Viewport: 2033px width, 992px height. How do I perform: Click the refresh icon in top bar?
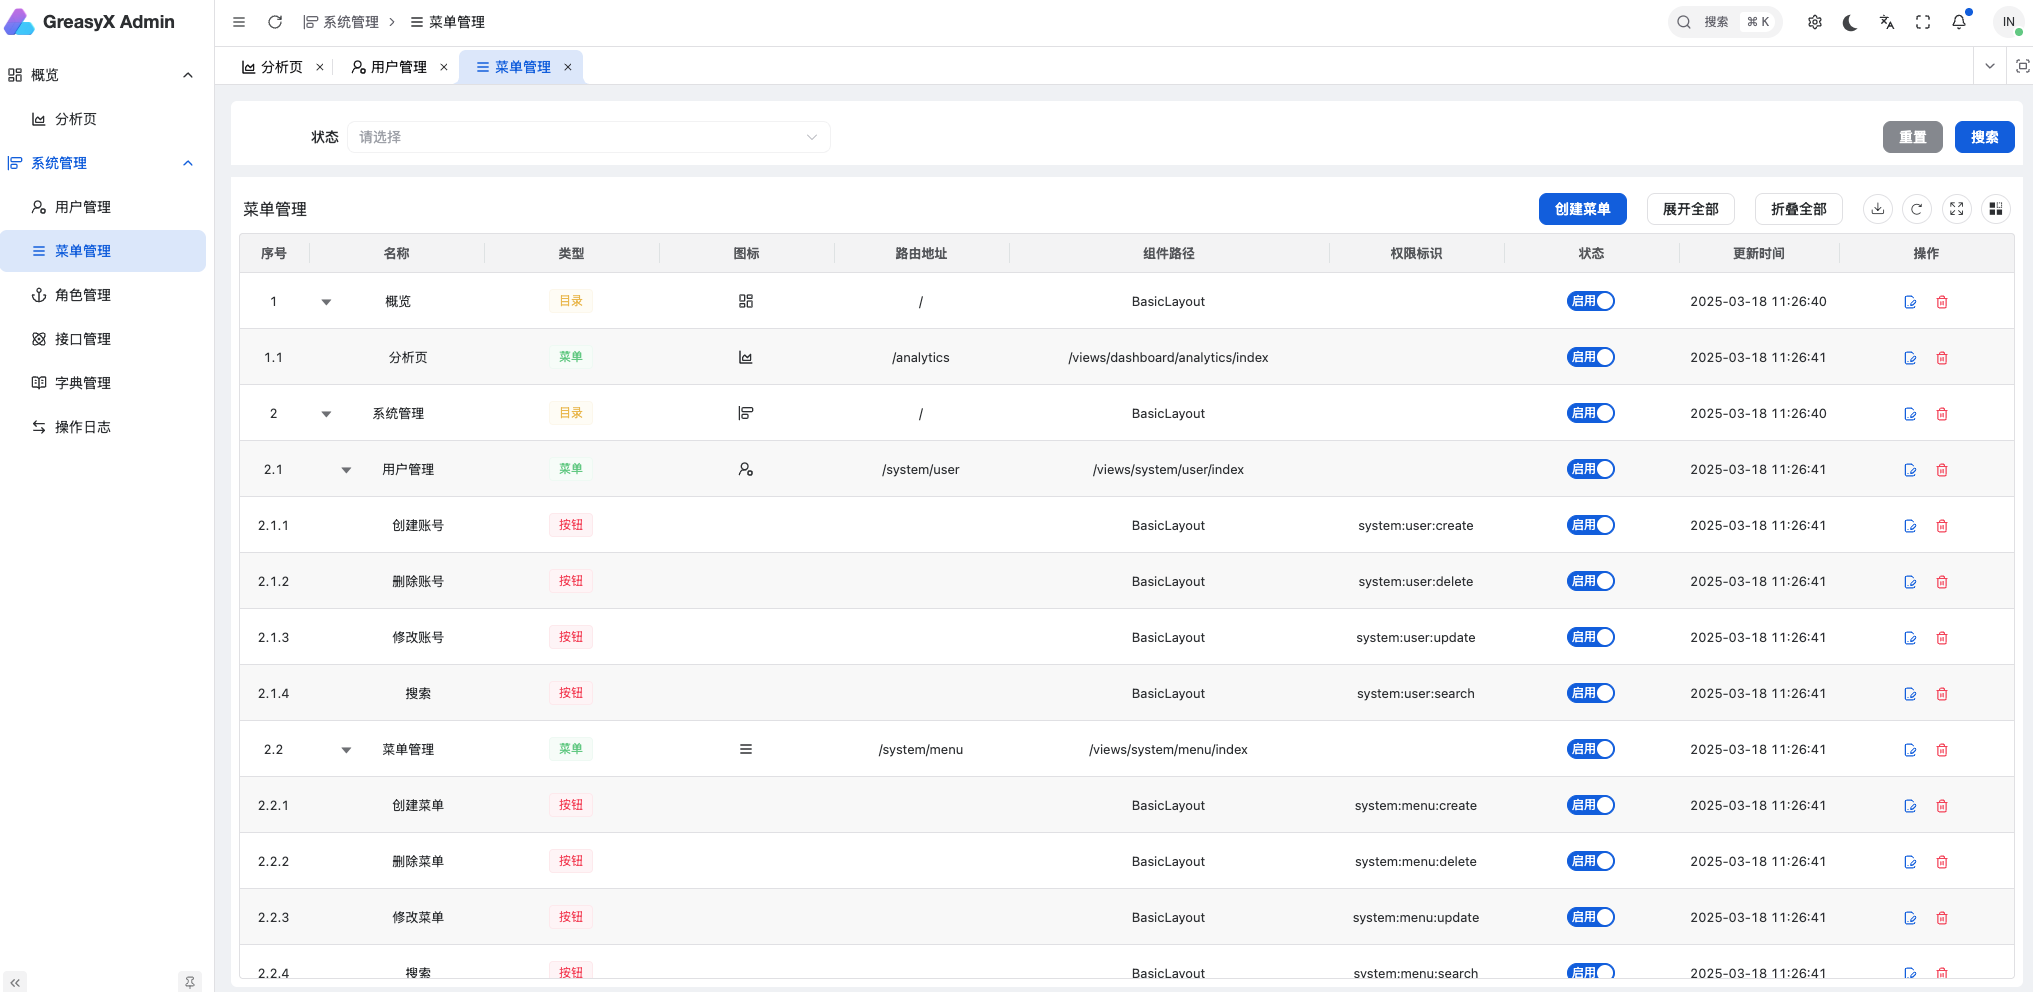tap(275, 22)
